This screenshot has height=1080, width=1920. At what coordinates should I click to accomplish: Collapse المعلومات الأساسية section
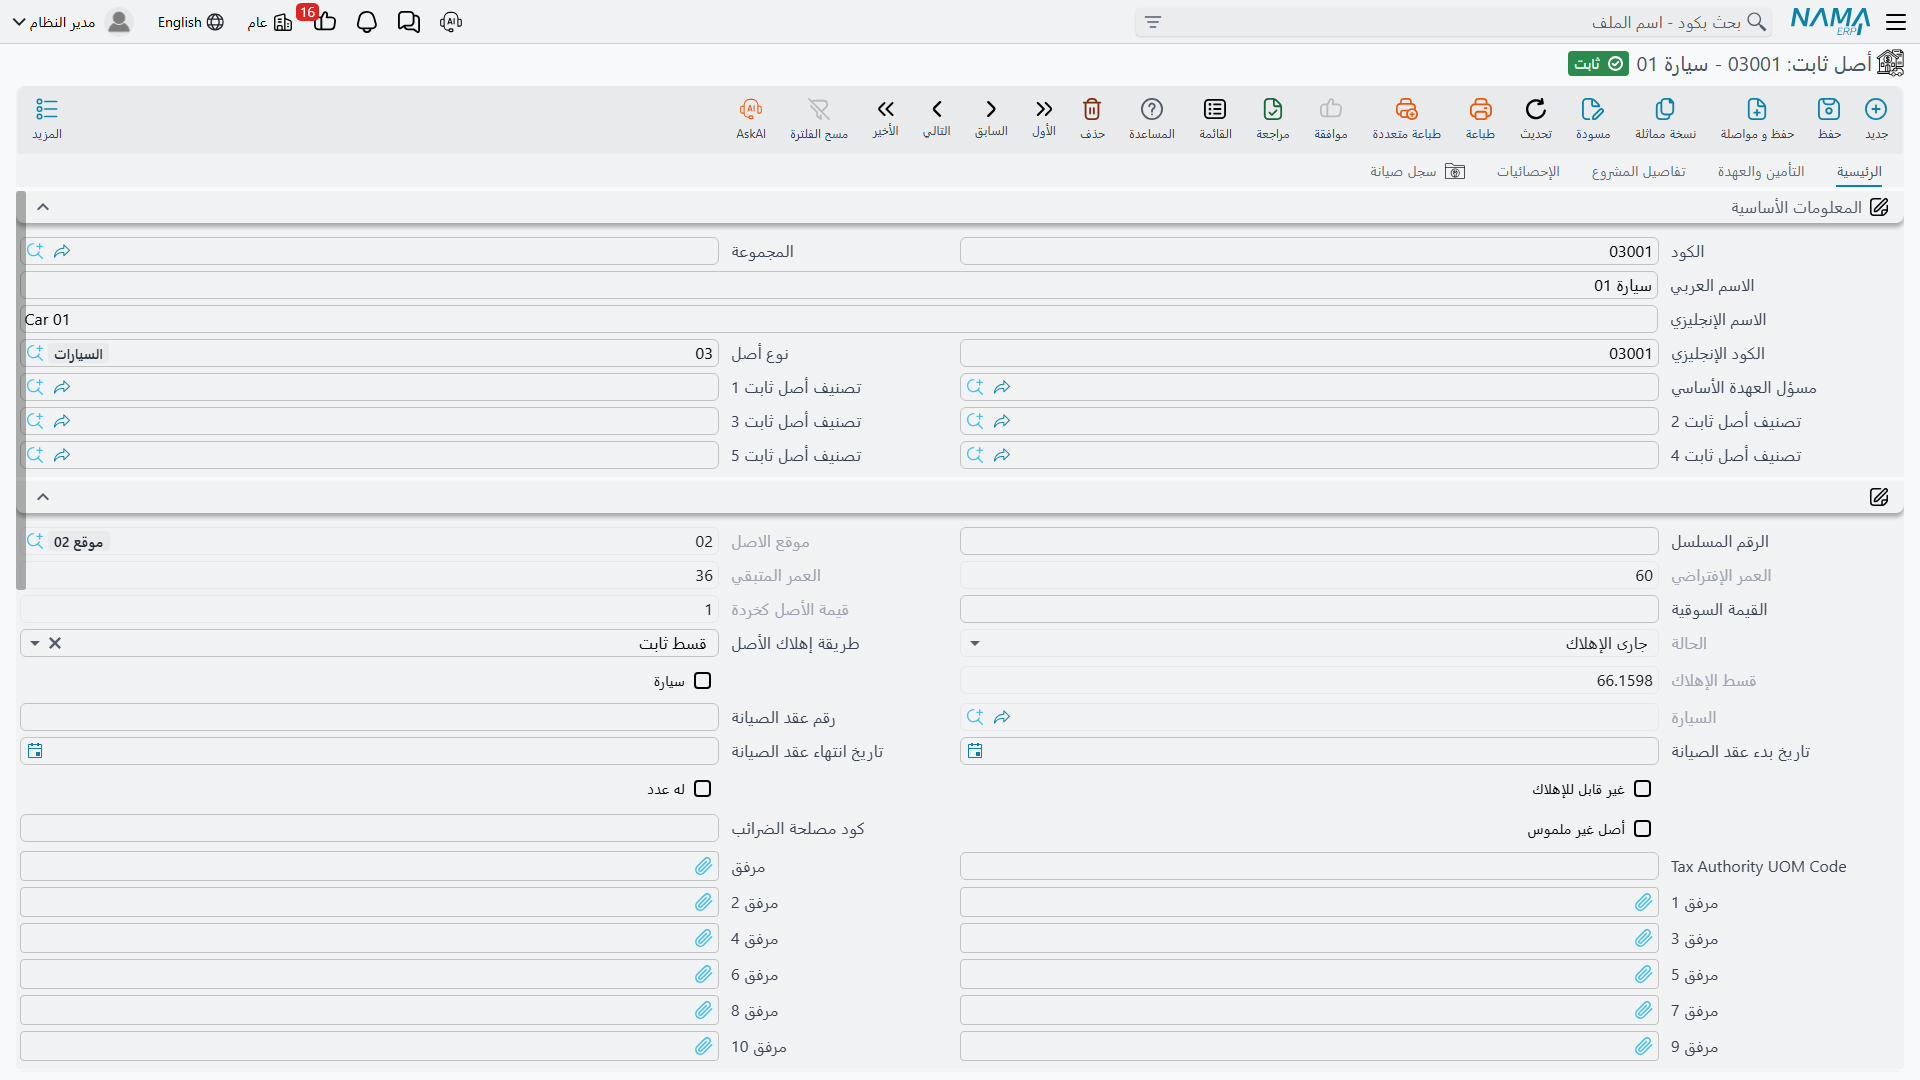tap(43, 207)
